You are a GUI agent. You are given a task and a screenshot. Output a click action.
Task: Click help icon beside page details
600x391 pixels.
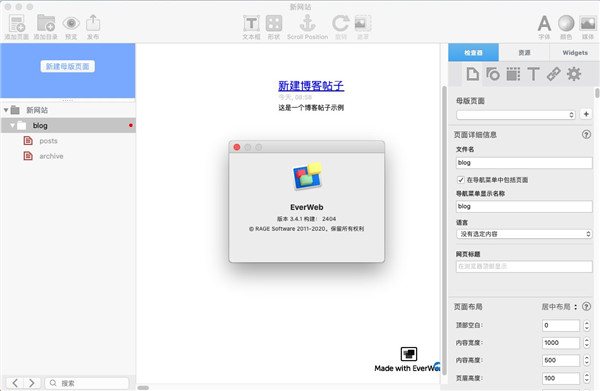[x=586, y=135]
